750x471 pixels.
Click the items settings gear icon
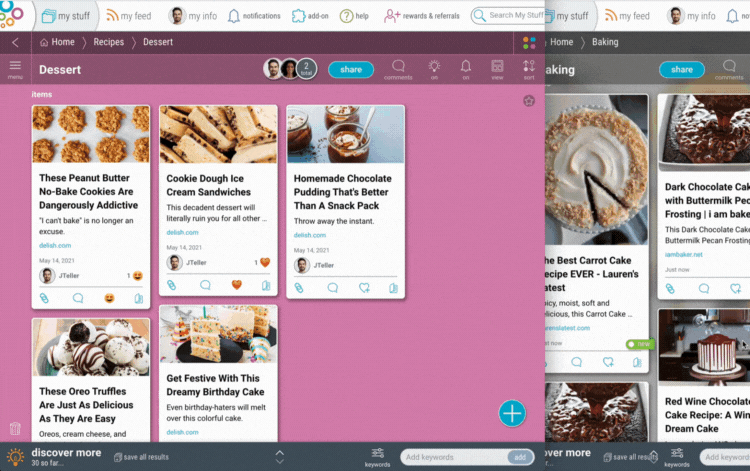click(x=529, y=101)
